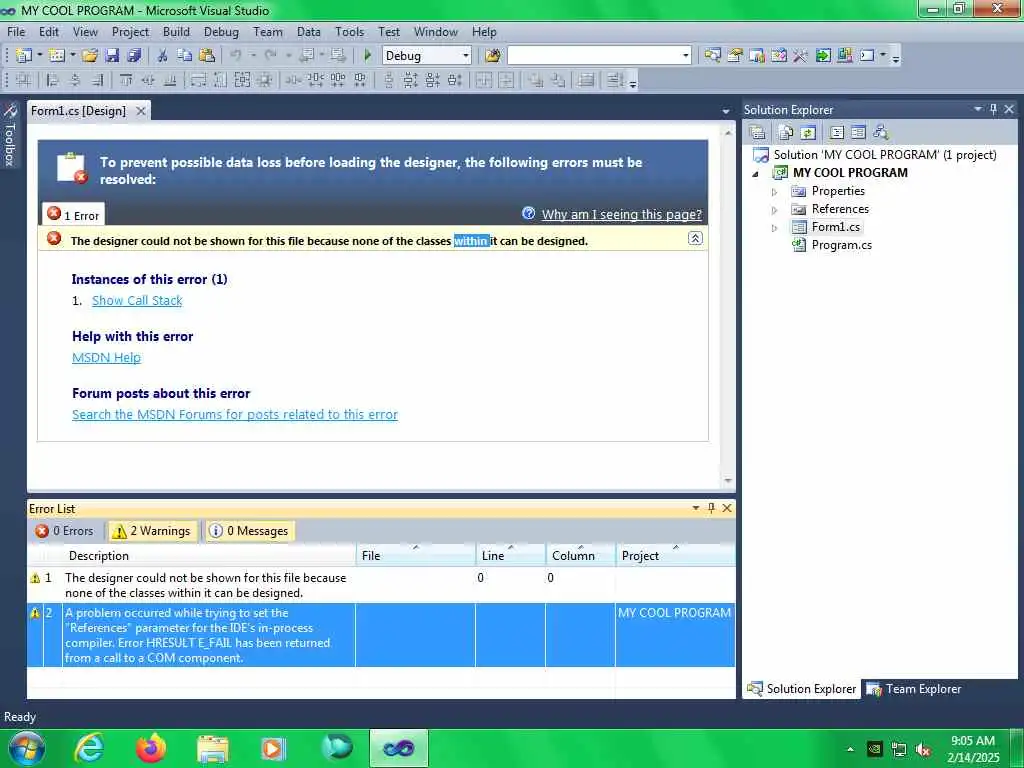
Task: Click Why am I seeing this page
Action: 622,214
